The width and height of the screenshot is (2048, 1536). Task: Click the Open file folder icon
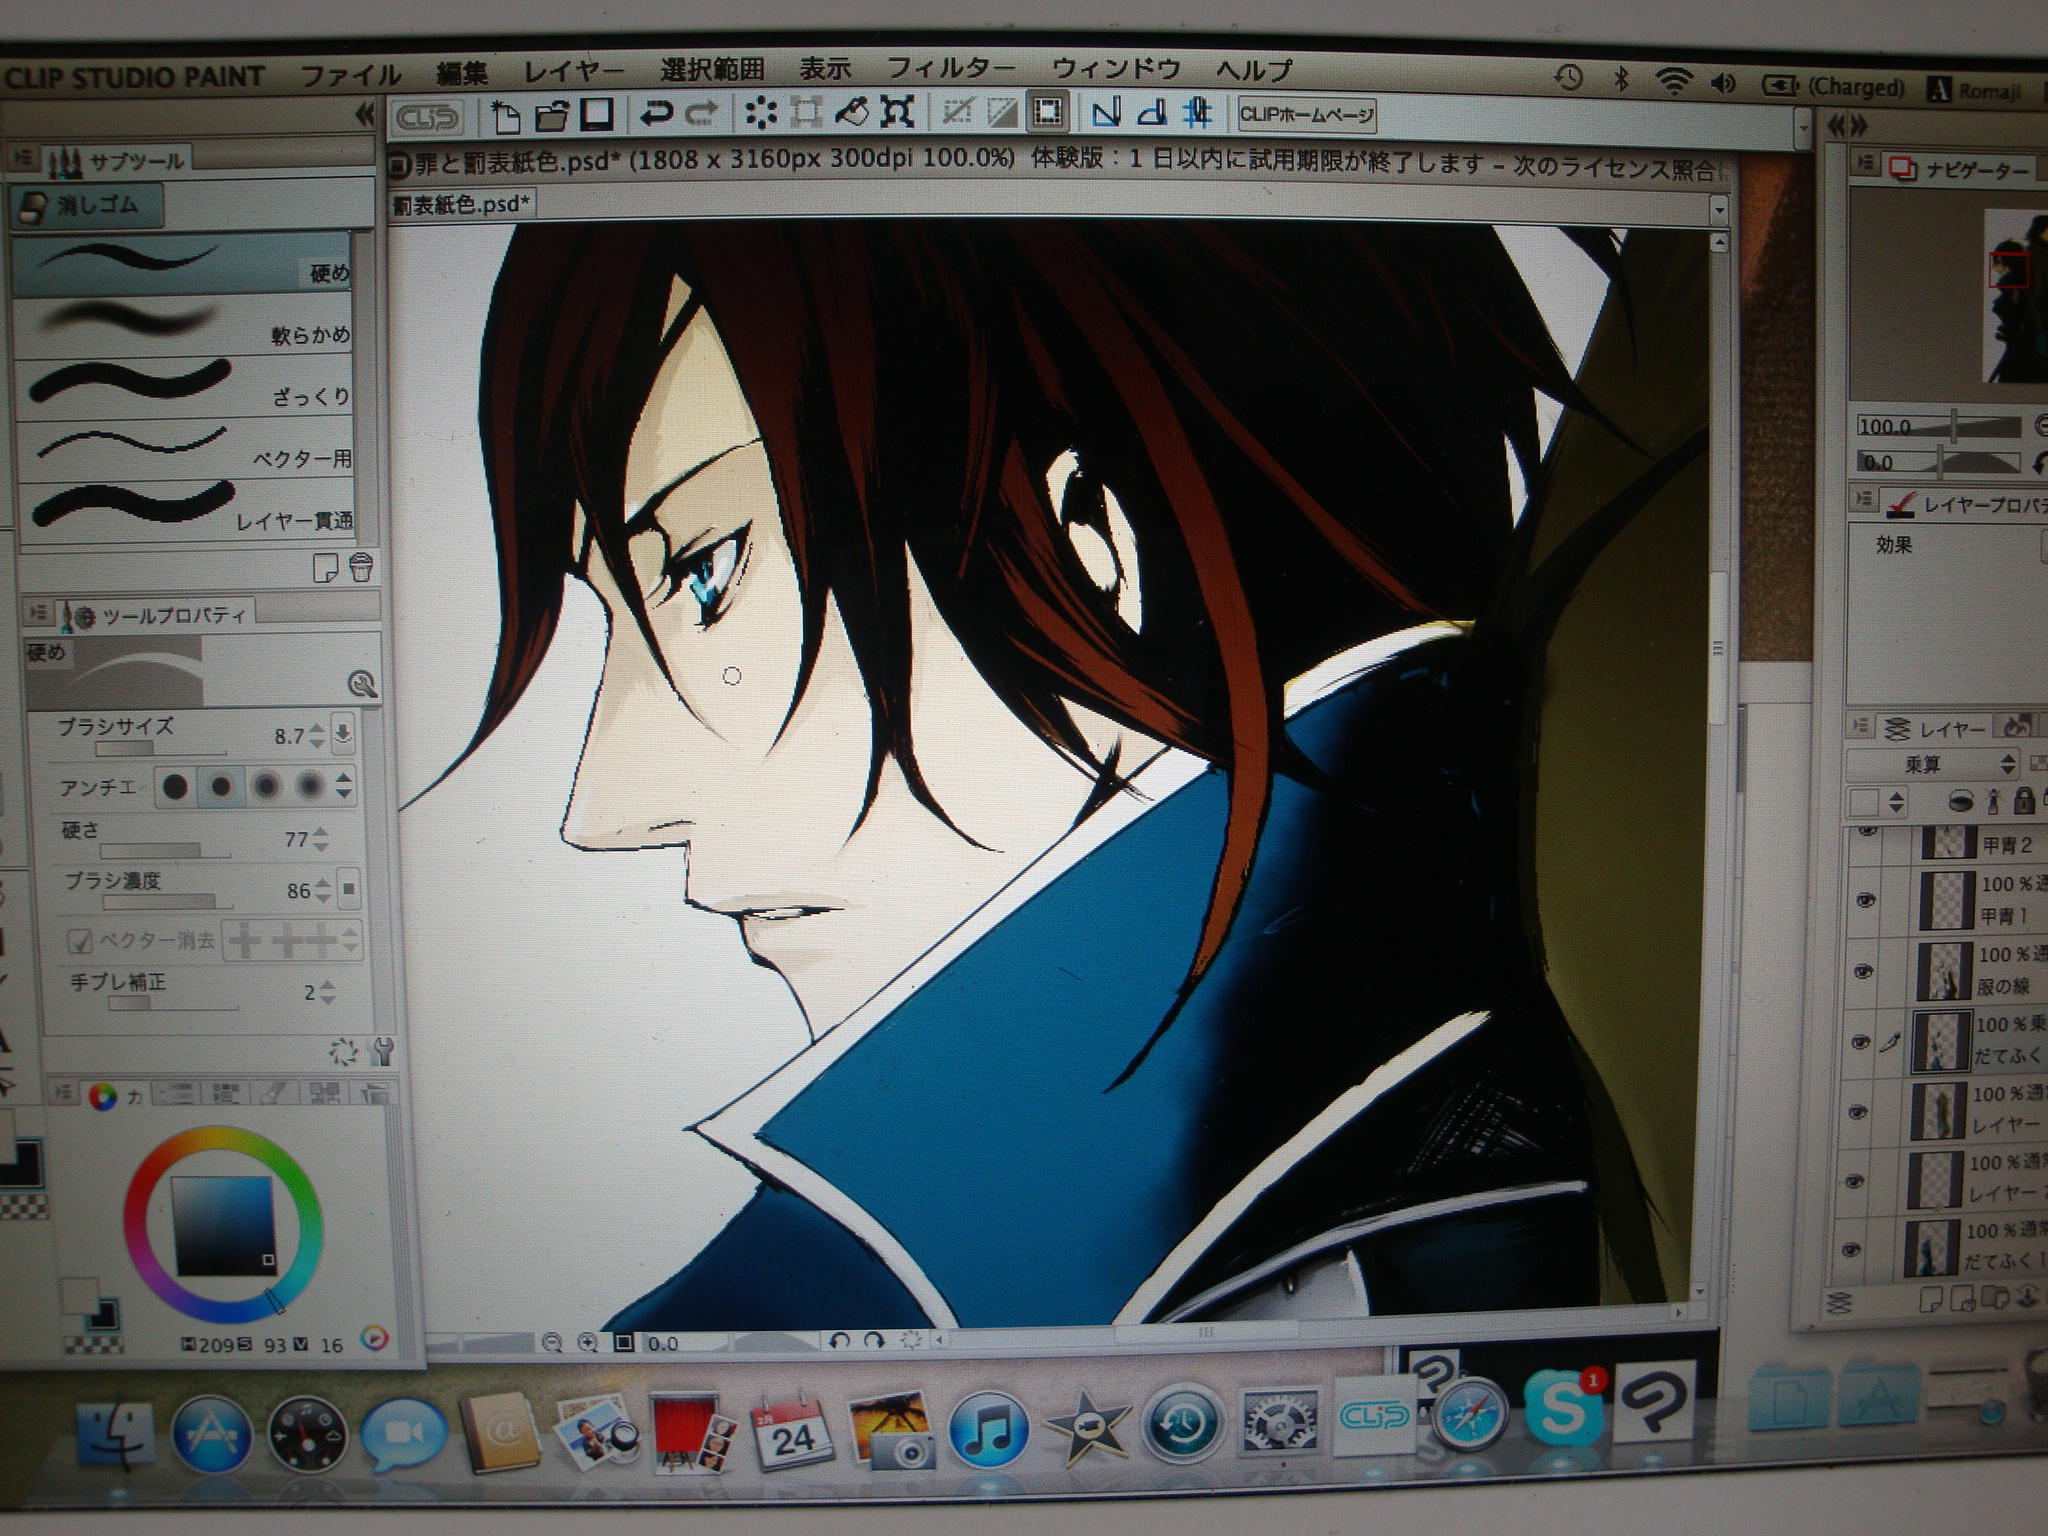tap(552, 116)
